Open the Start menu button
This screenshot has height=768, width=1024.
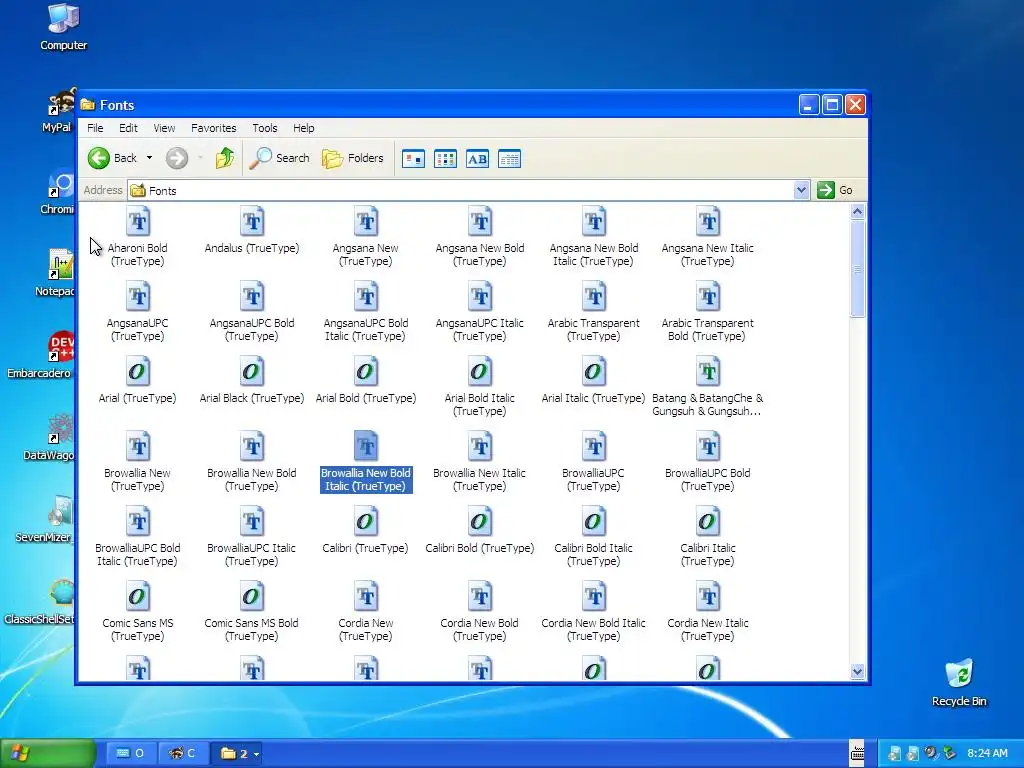pyautogui.click(x=47, y=754)
